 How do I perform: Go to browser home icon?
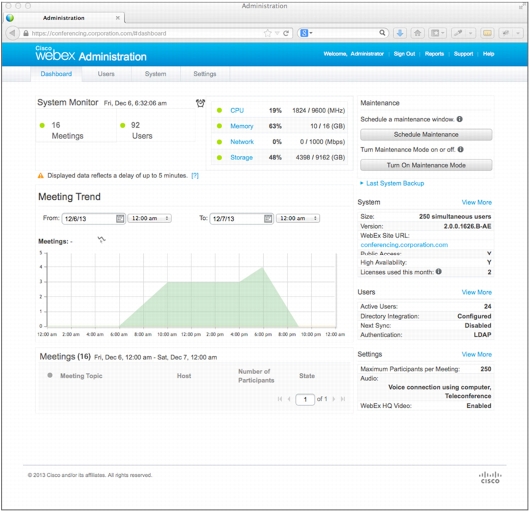pos(417,33)
